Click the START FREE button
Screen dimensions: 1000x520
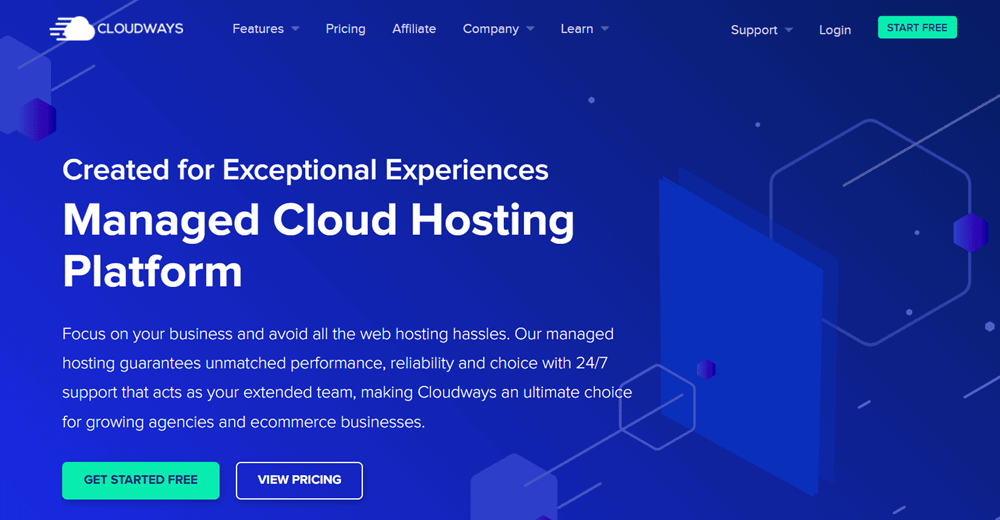click(917, 27)
